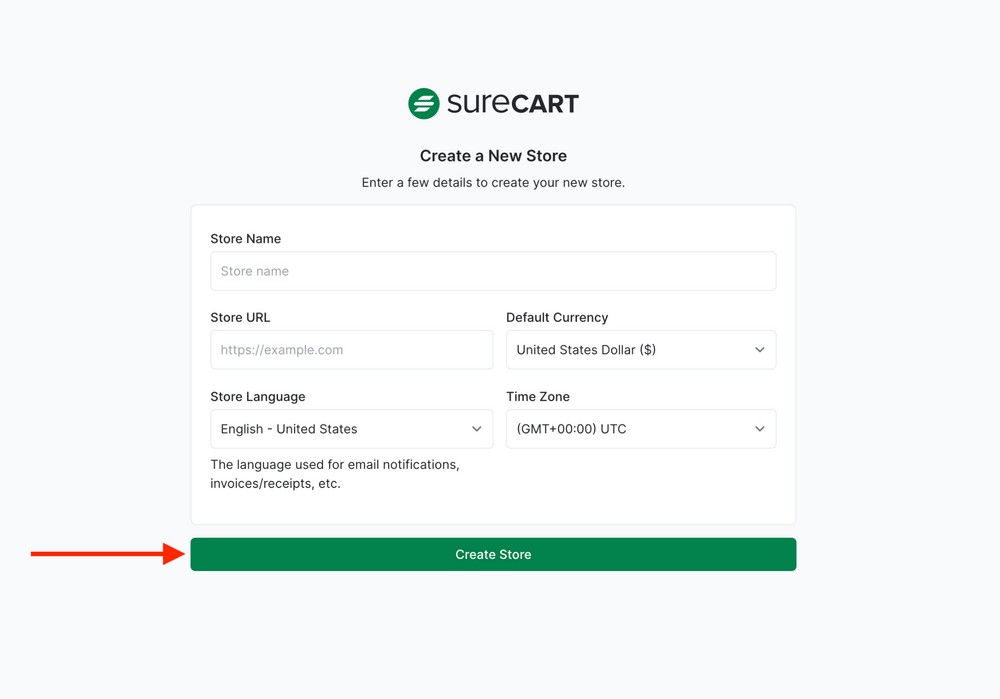Click the Store URL label

click(240, 317)
